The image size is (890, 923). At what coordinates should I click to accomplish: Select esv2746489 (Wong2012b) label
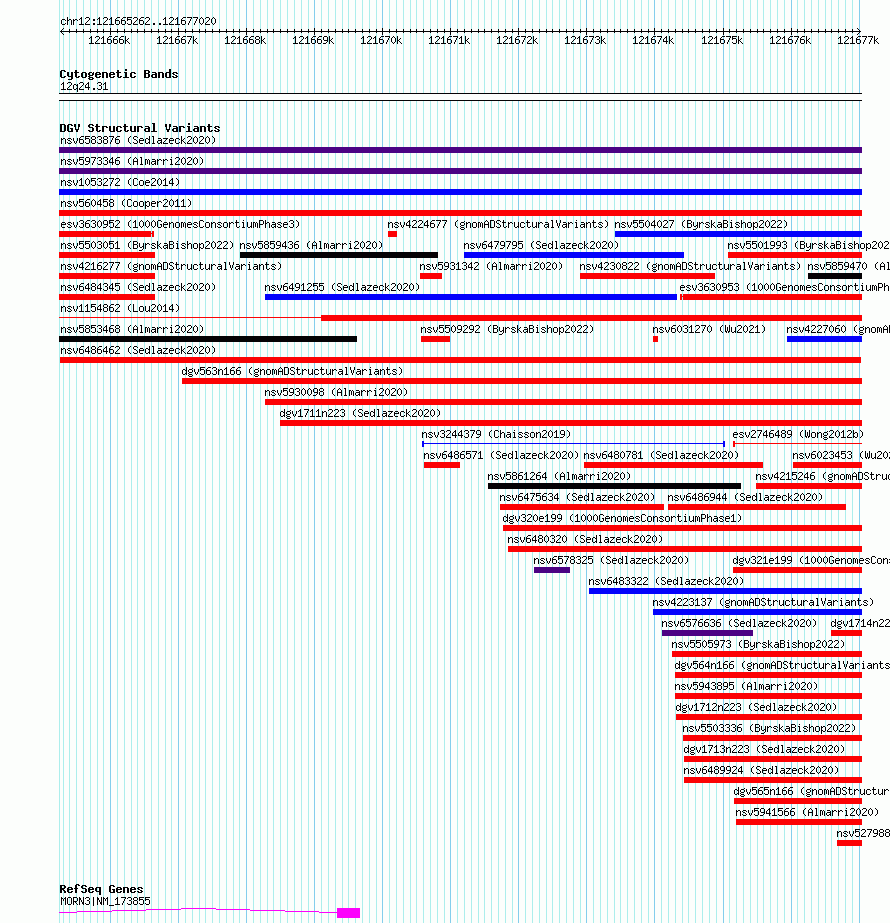click(x=798, y=434)
